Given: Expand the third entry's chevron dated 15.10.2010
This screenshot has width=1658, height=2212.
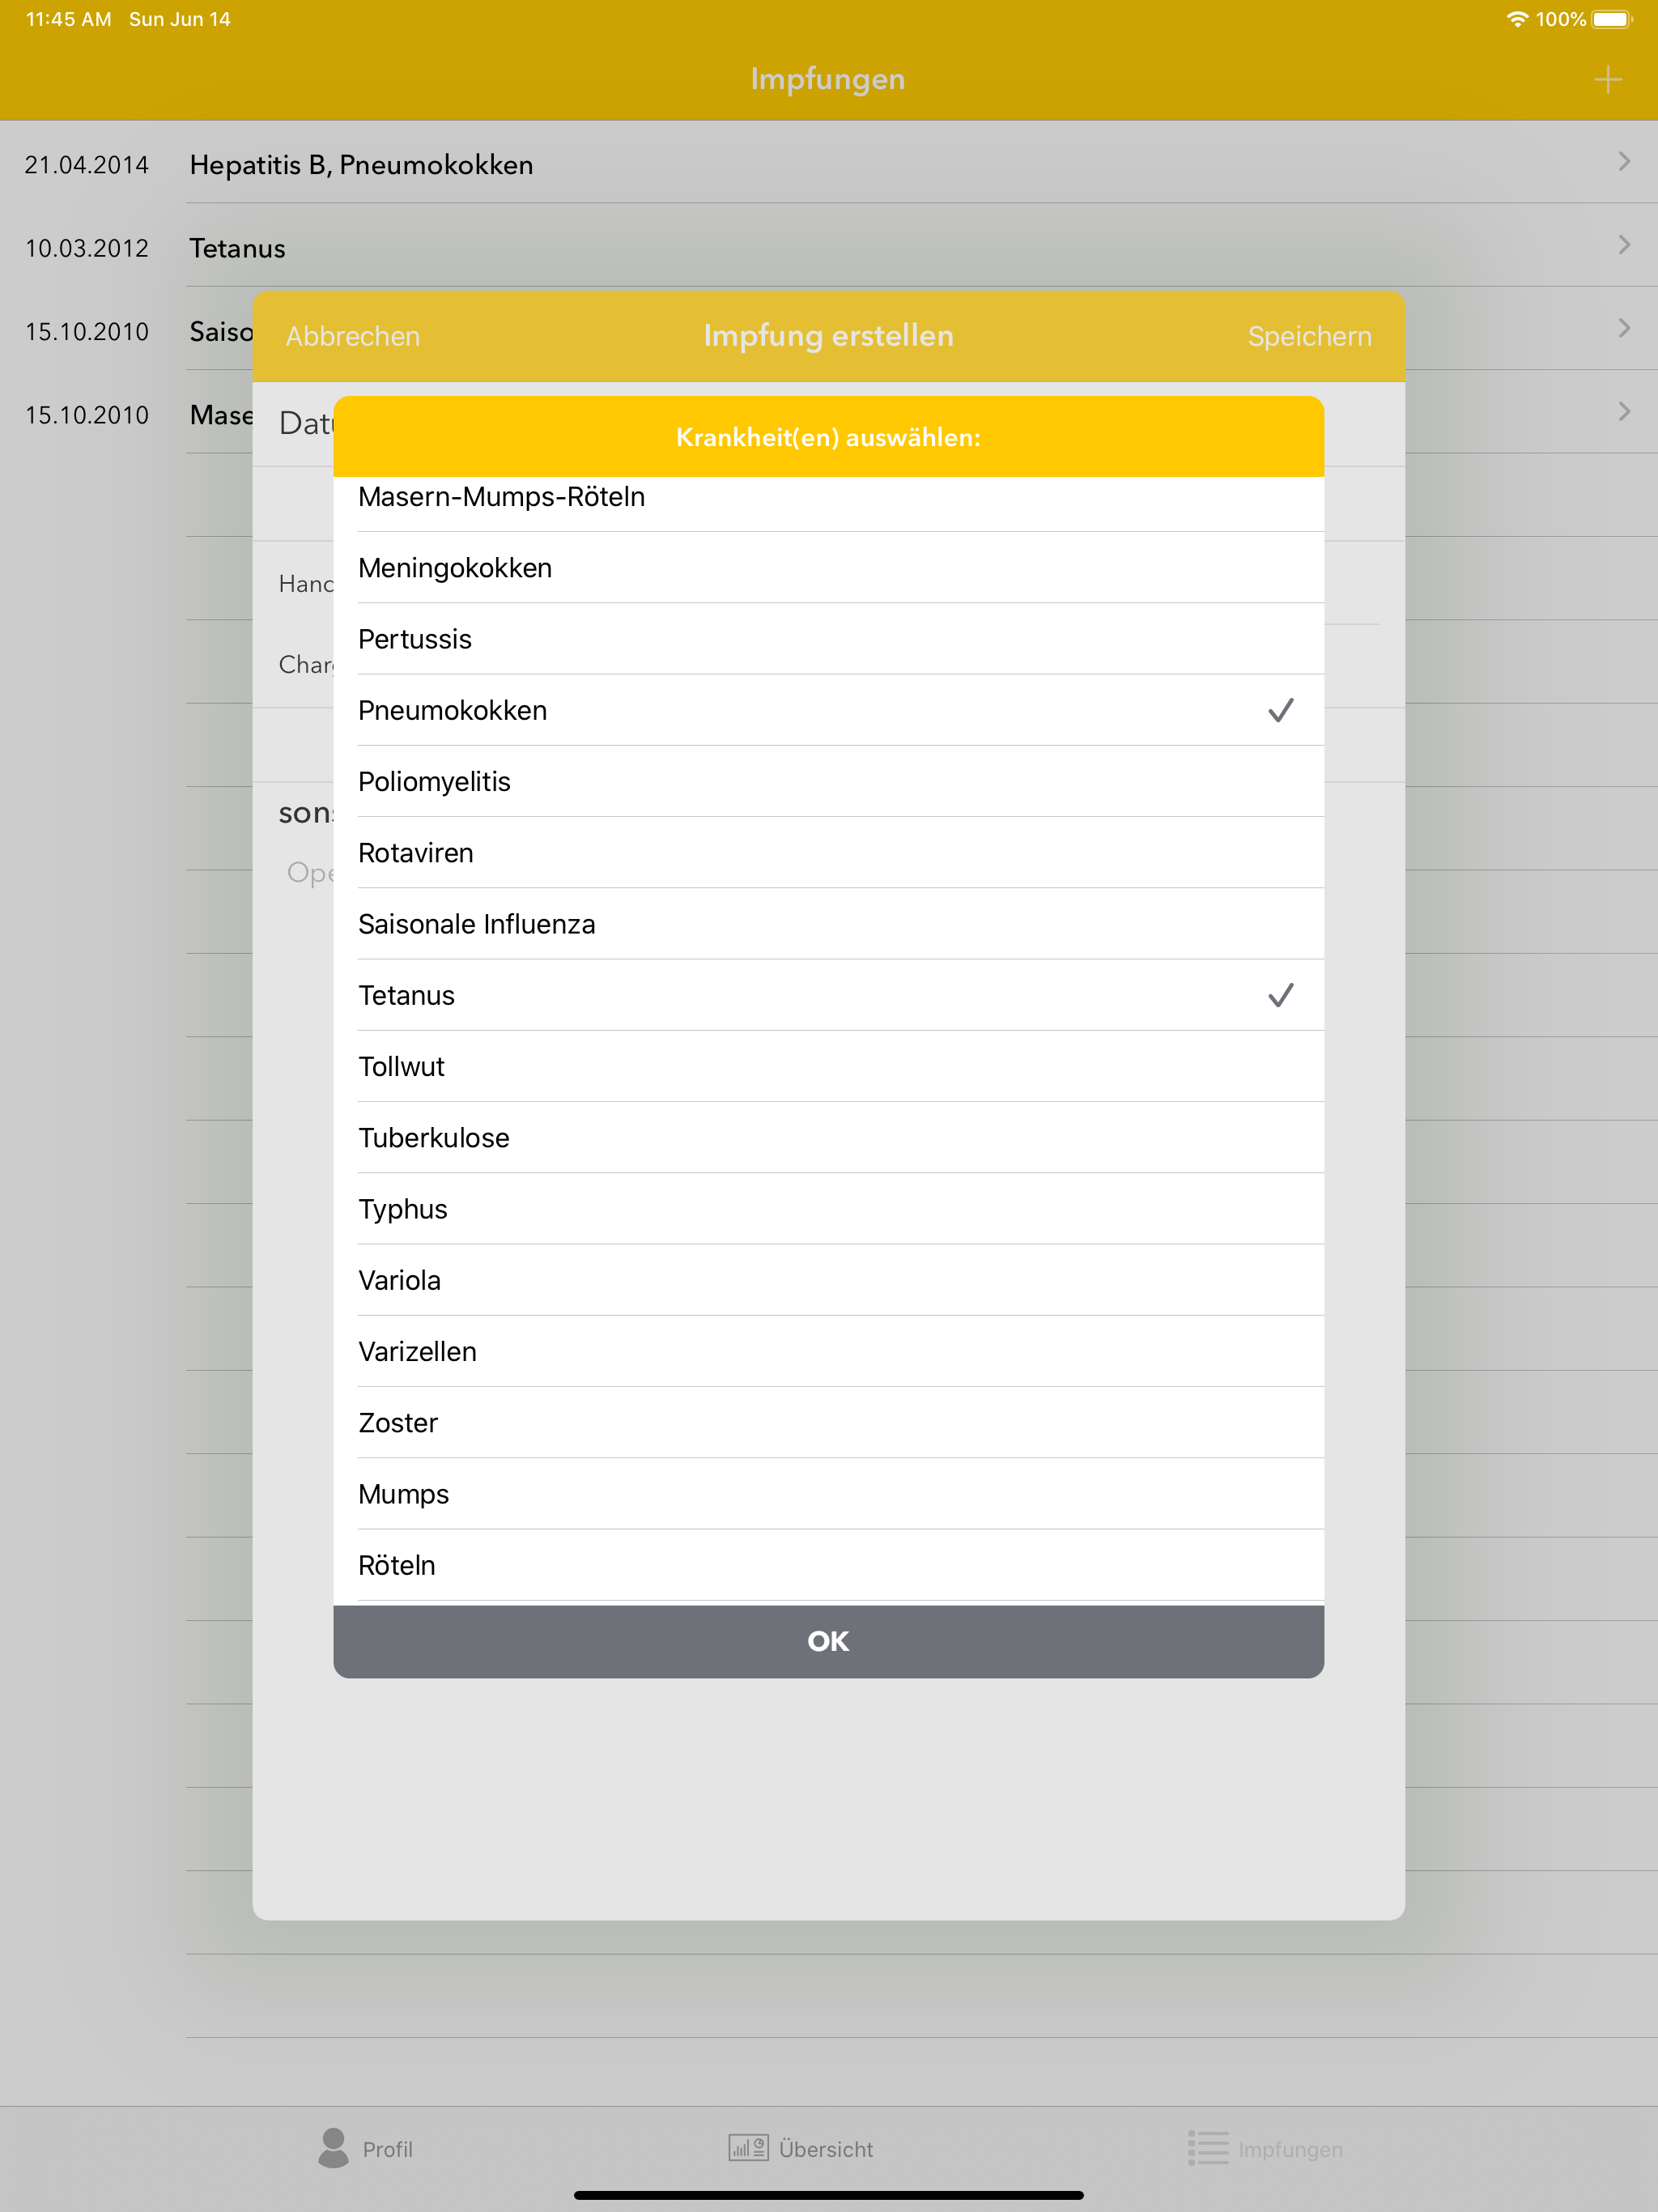Looking at the screenshot, I should point(1623,328).
